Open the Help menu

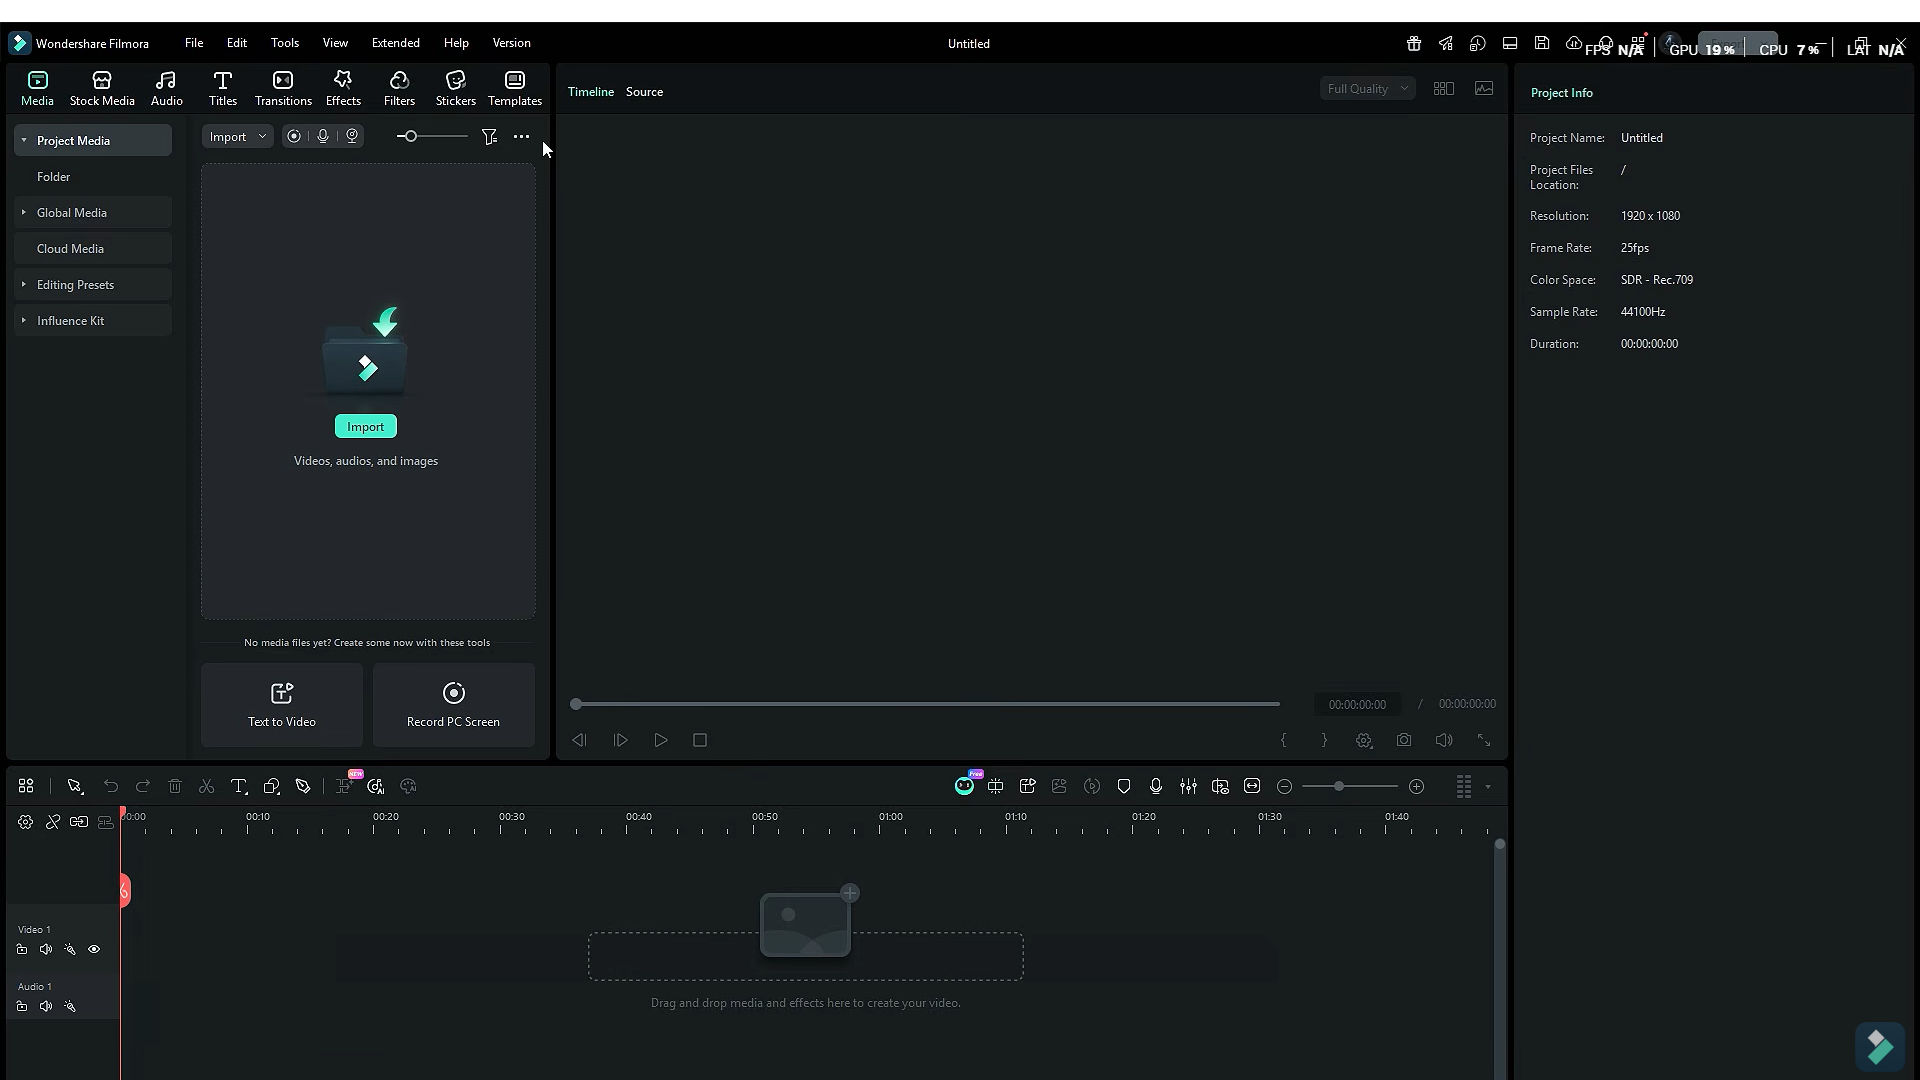[456, 43]
